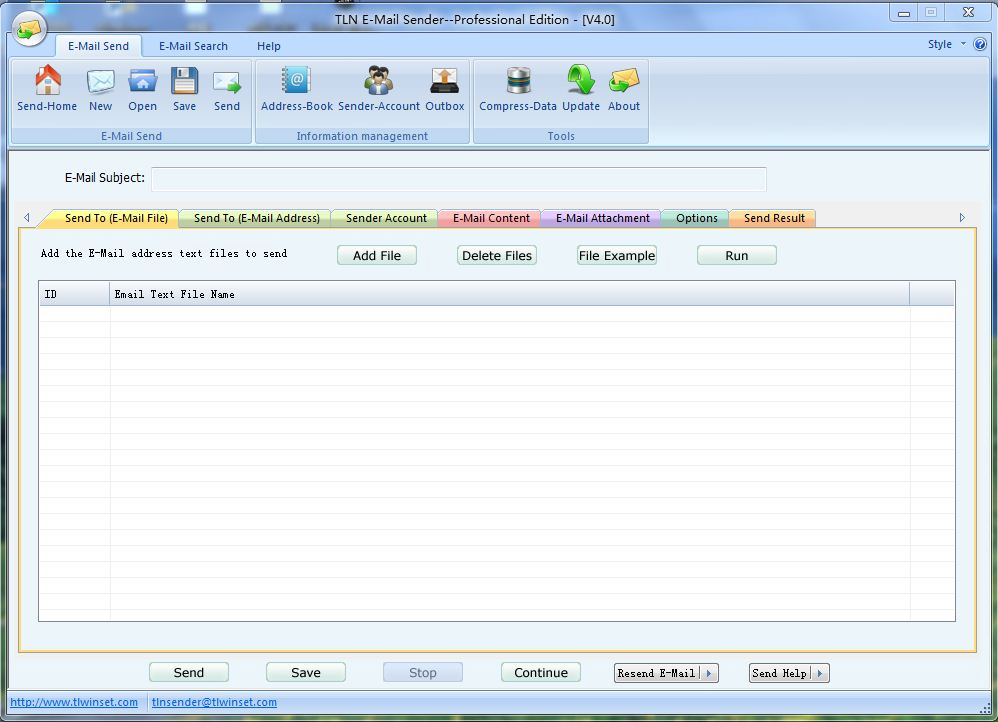Screen dimensions: 998x722
Task: Open the Send-Home screen
Action: pos(46,88)
